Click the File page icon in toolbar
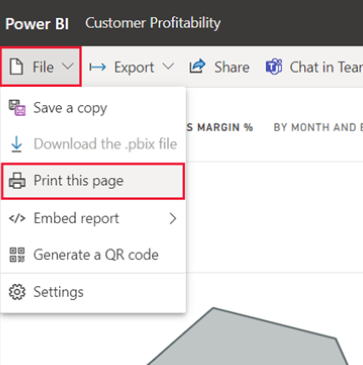The height and width of the screenshot is (365, 363). click(16, 67)
